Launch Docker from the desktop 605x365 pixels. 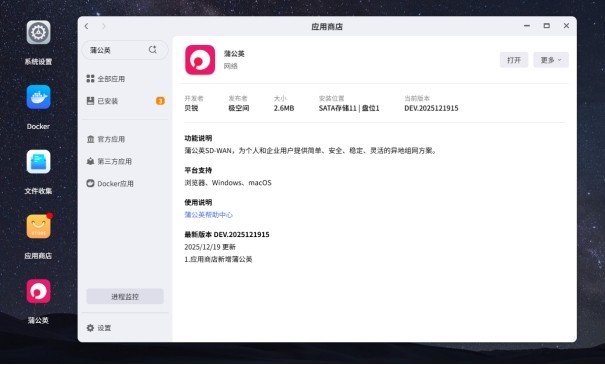[38, 97]
